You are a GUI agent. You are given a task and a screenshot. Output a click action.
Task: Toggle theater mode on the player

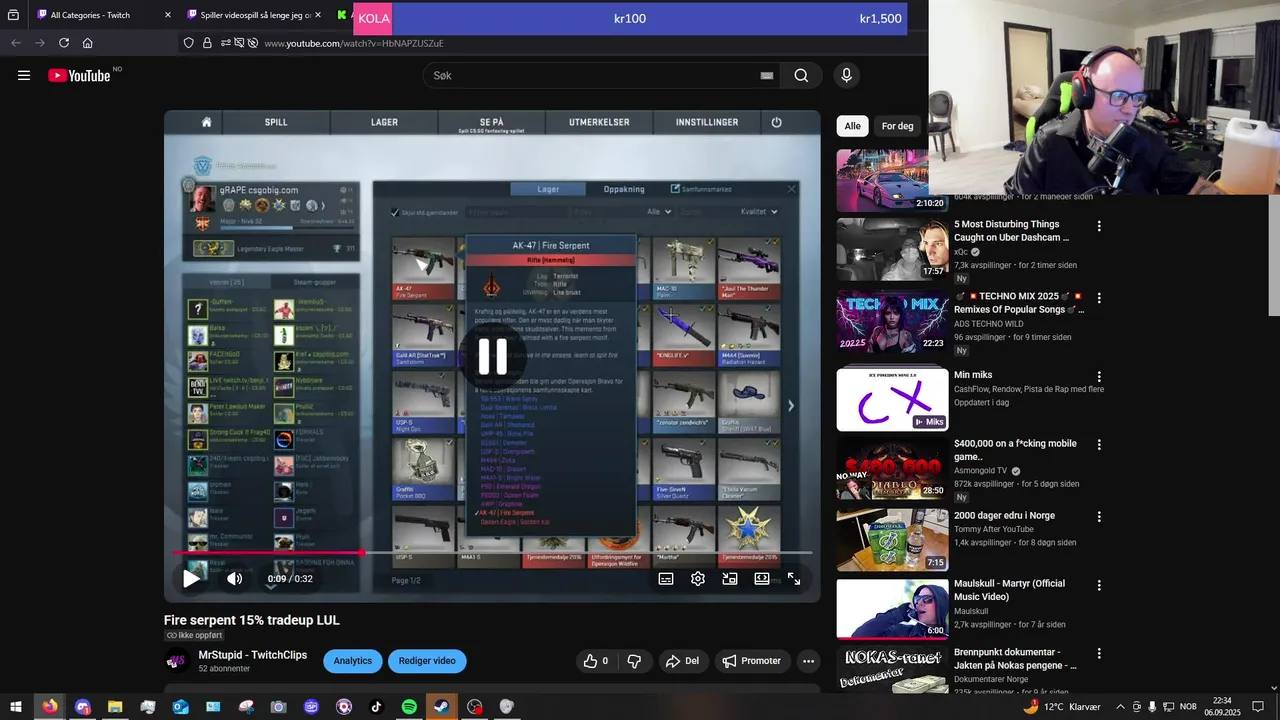pyautogui.click(x=762, y=578)
